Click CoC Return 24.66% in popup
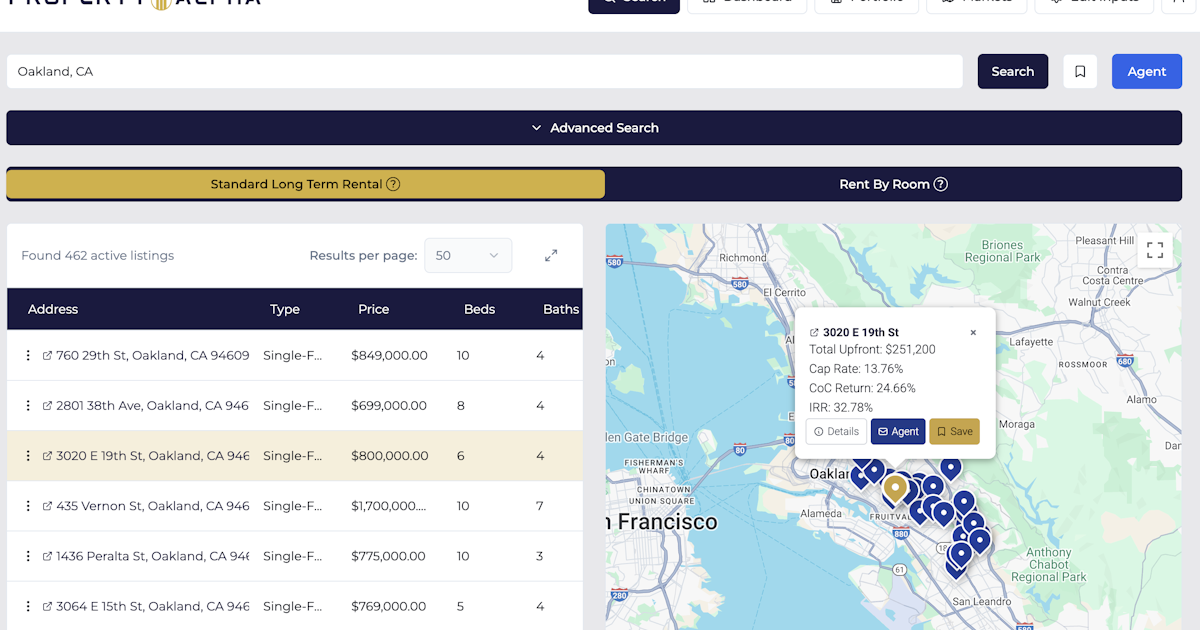This screenshot has width=1200, height=630. coord(862,388)
